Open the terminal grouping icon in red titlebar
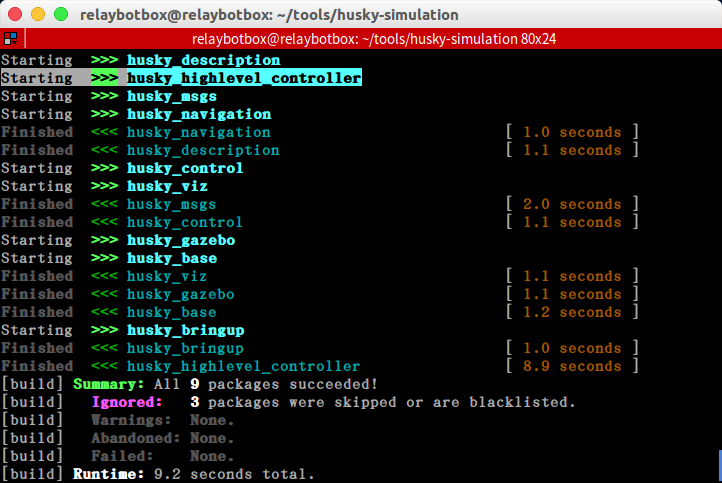This screenshot has height=483, width=722. point(11,39)
